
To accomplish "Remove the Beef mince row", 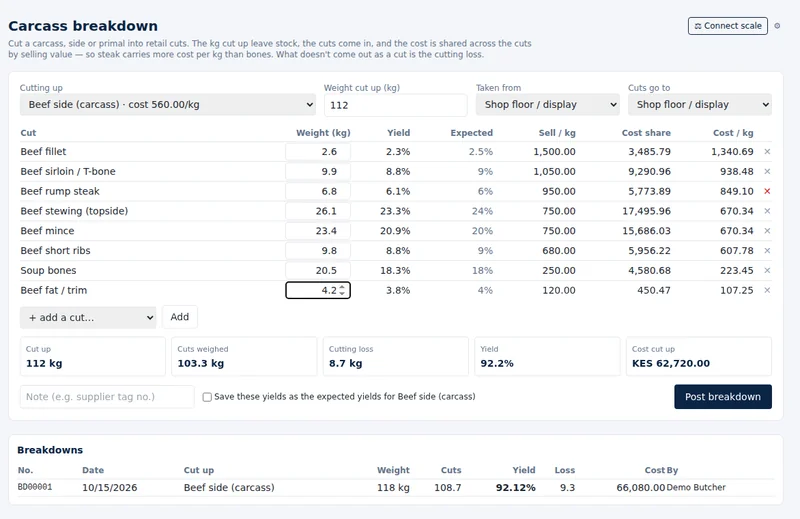I will [x=767, y=231].
